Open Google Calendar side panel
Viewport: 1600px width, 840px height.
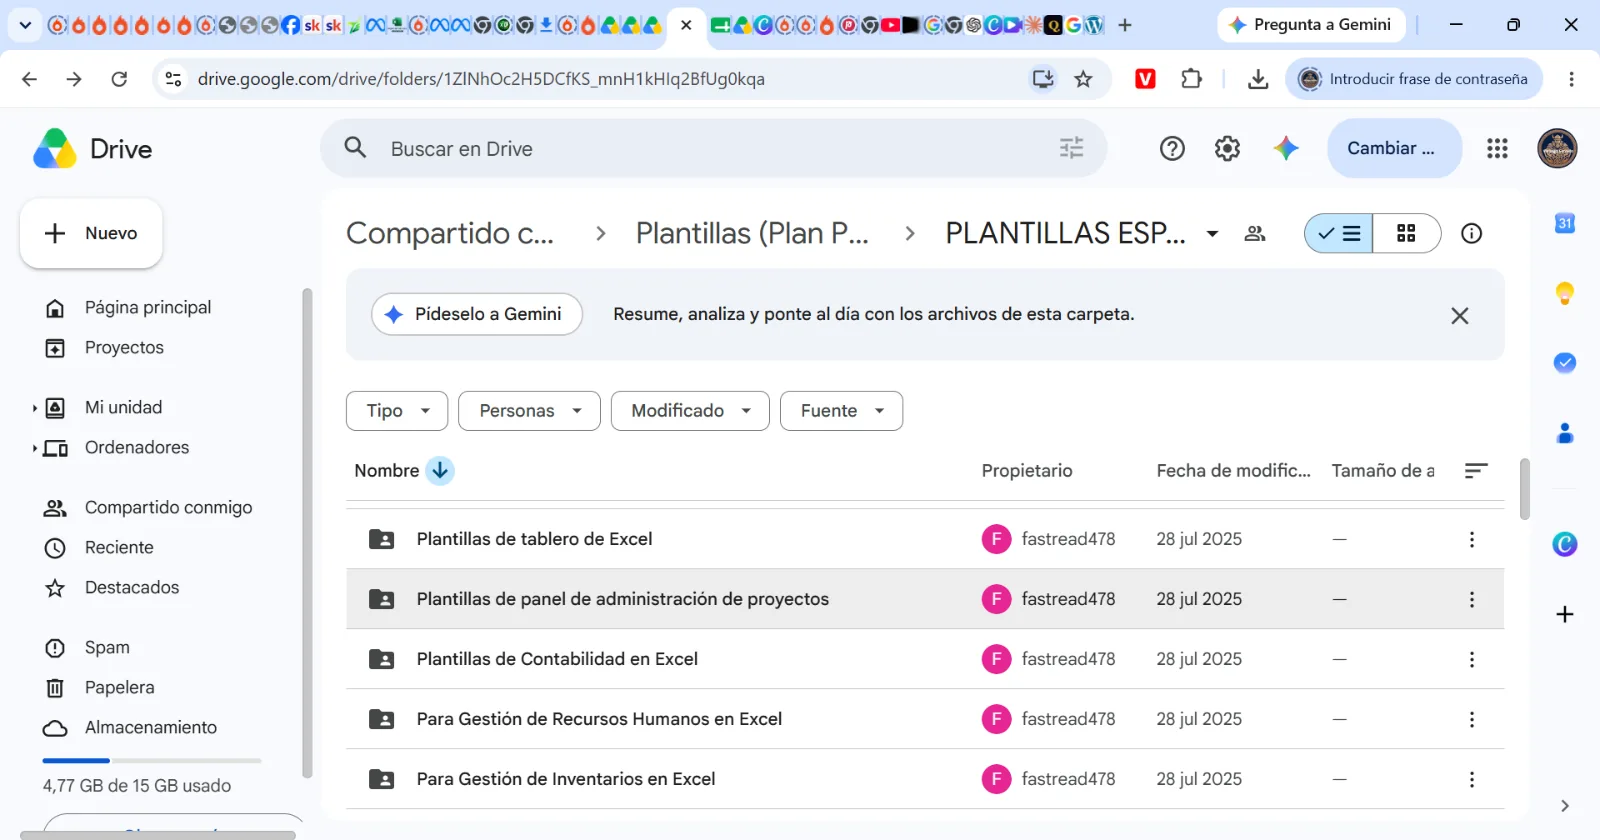(1565, 223)
